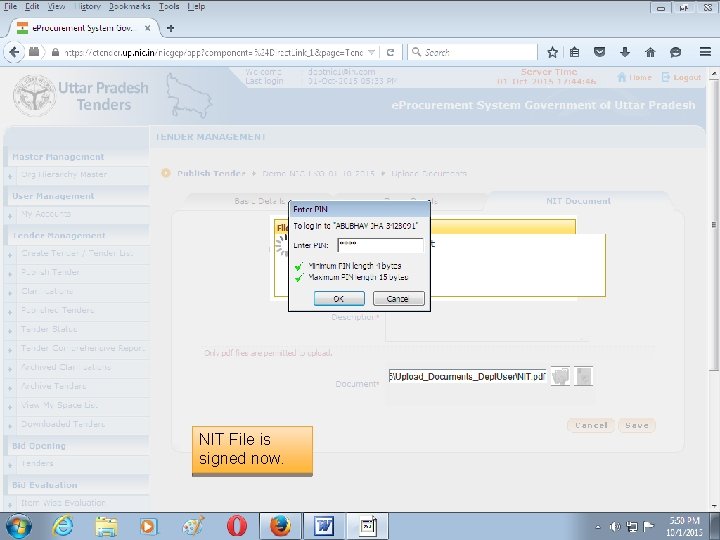Open the chat bubble toolbar icon
720x540 pixels.
pos(675,52)
